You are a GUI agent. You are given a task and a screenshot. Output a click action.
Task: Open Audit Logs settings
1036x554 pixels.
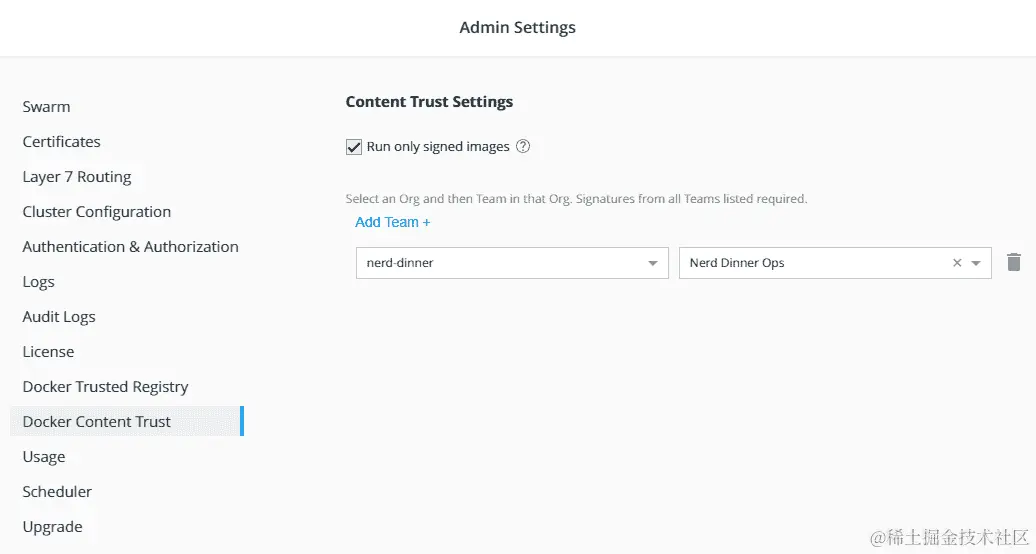point(59,317)
